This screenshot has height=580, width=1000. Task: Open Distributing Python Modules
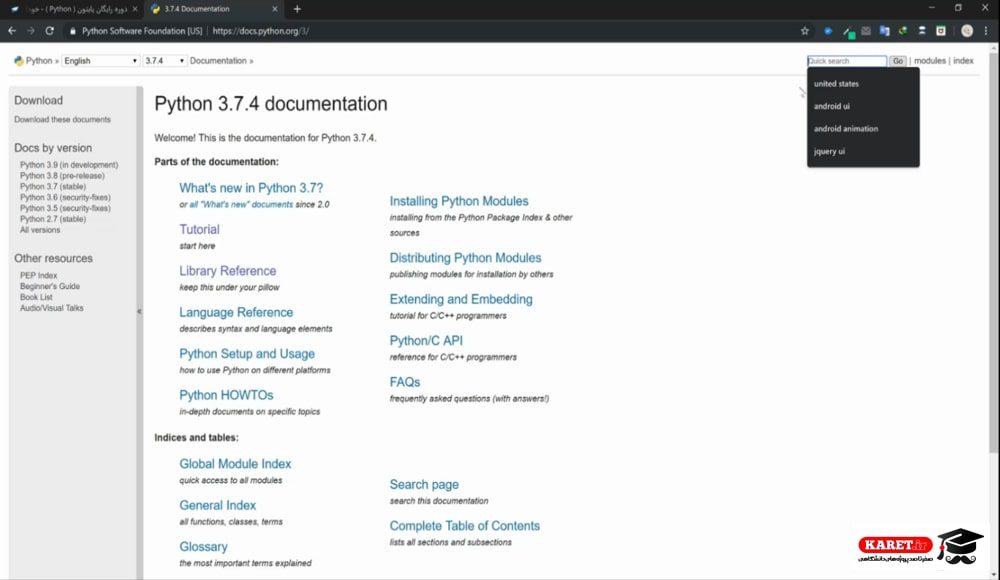tap(466, 258)
